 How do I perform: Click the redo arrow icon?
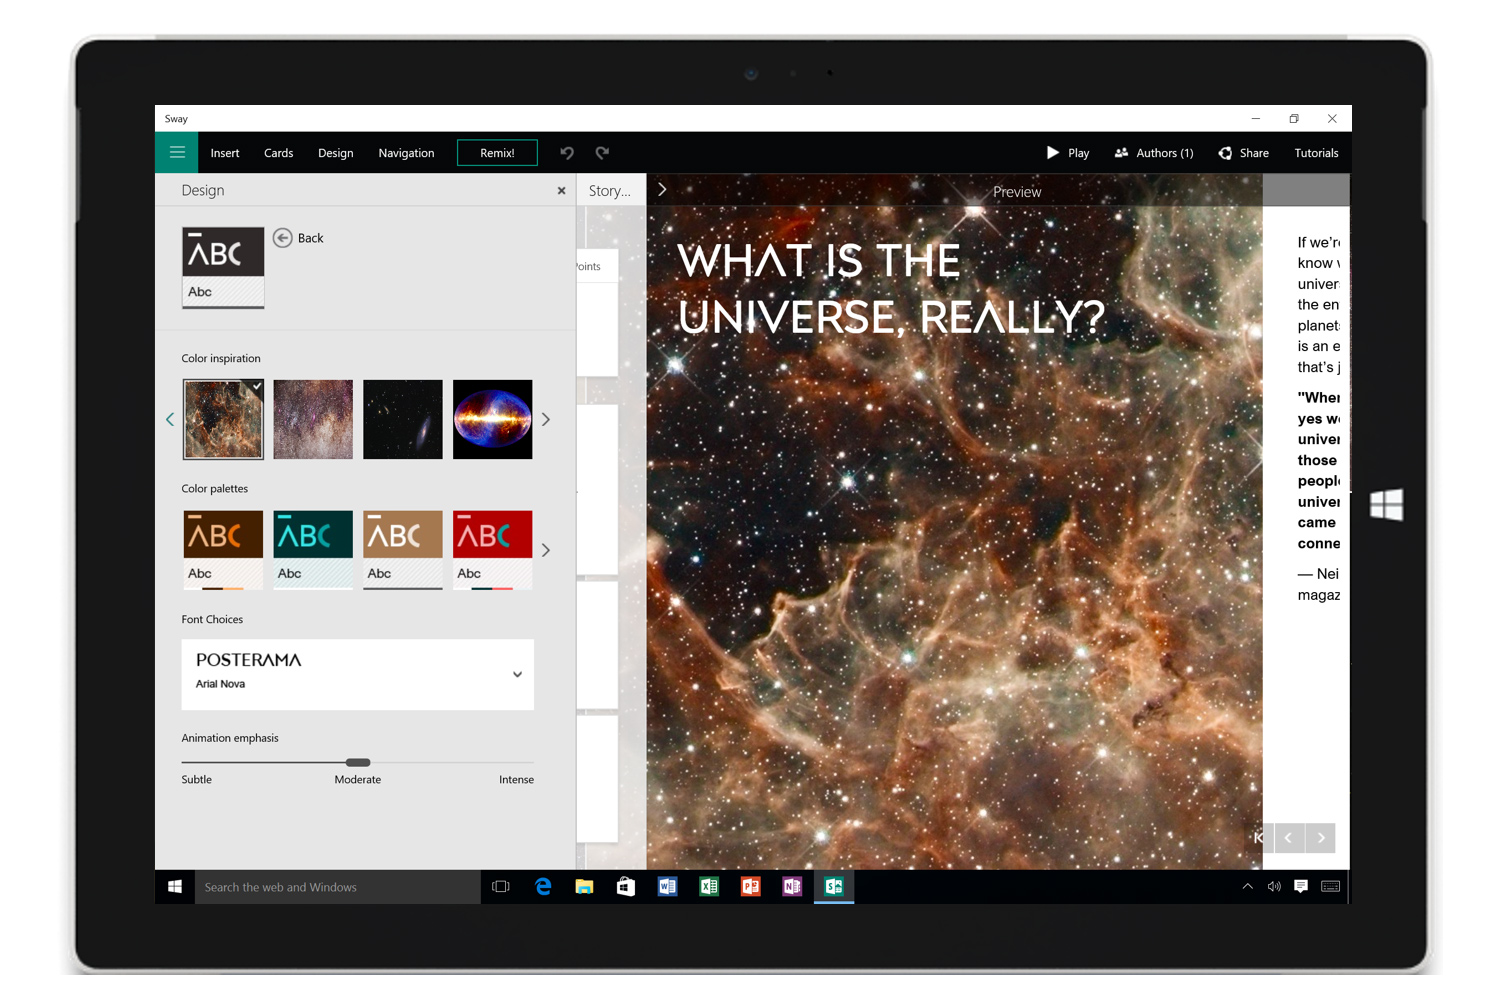(602, 153)
